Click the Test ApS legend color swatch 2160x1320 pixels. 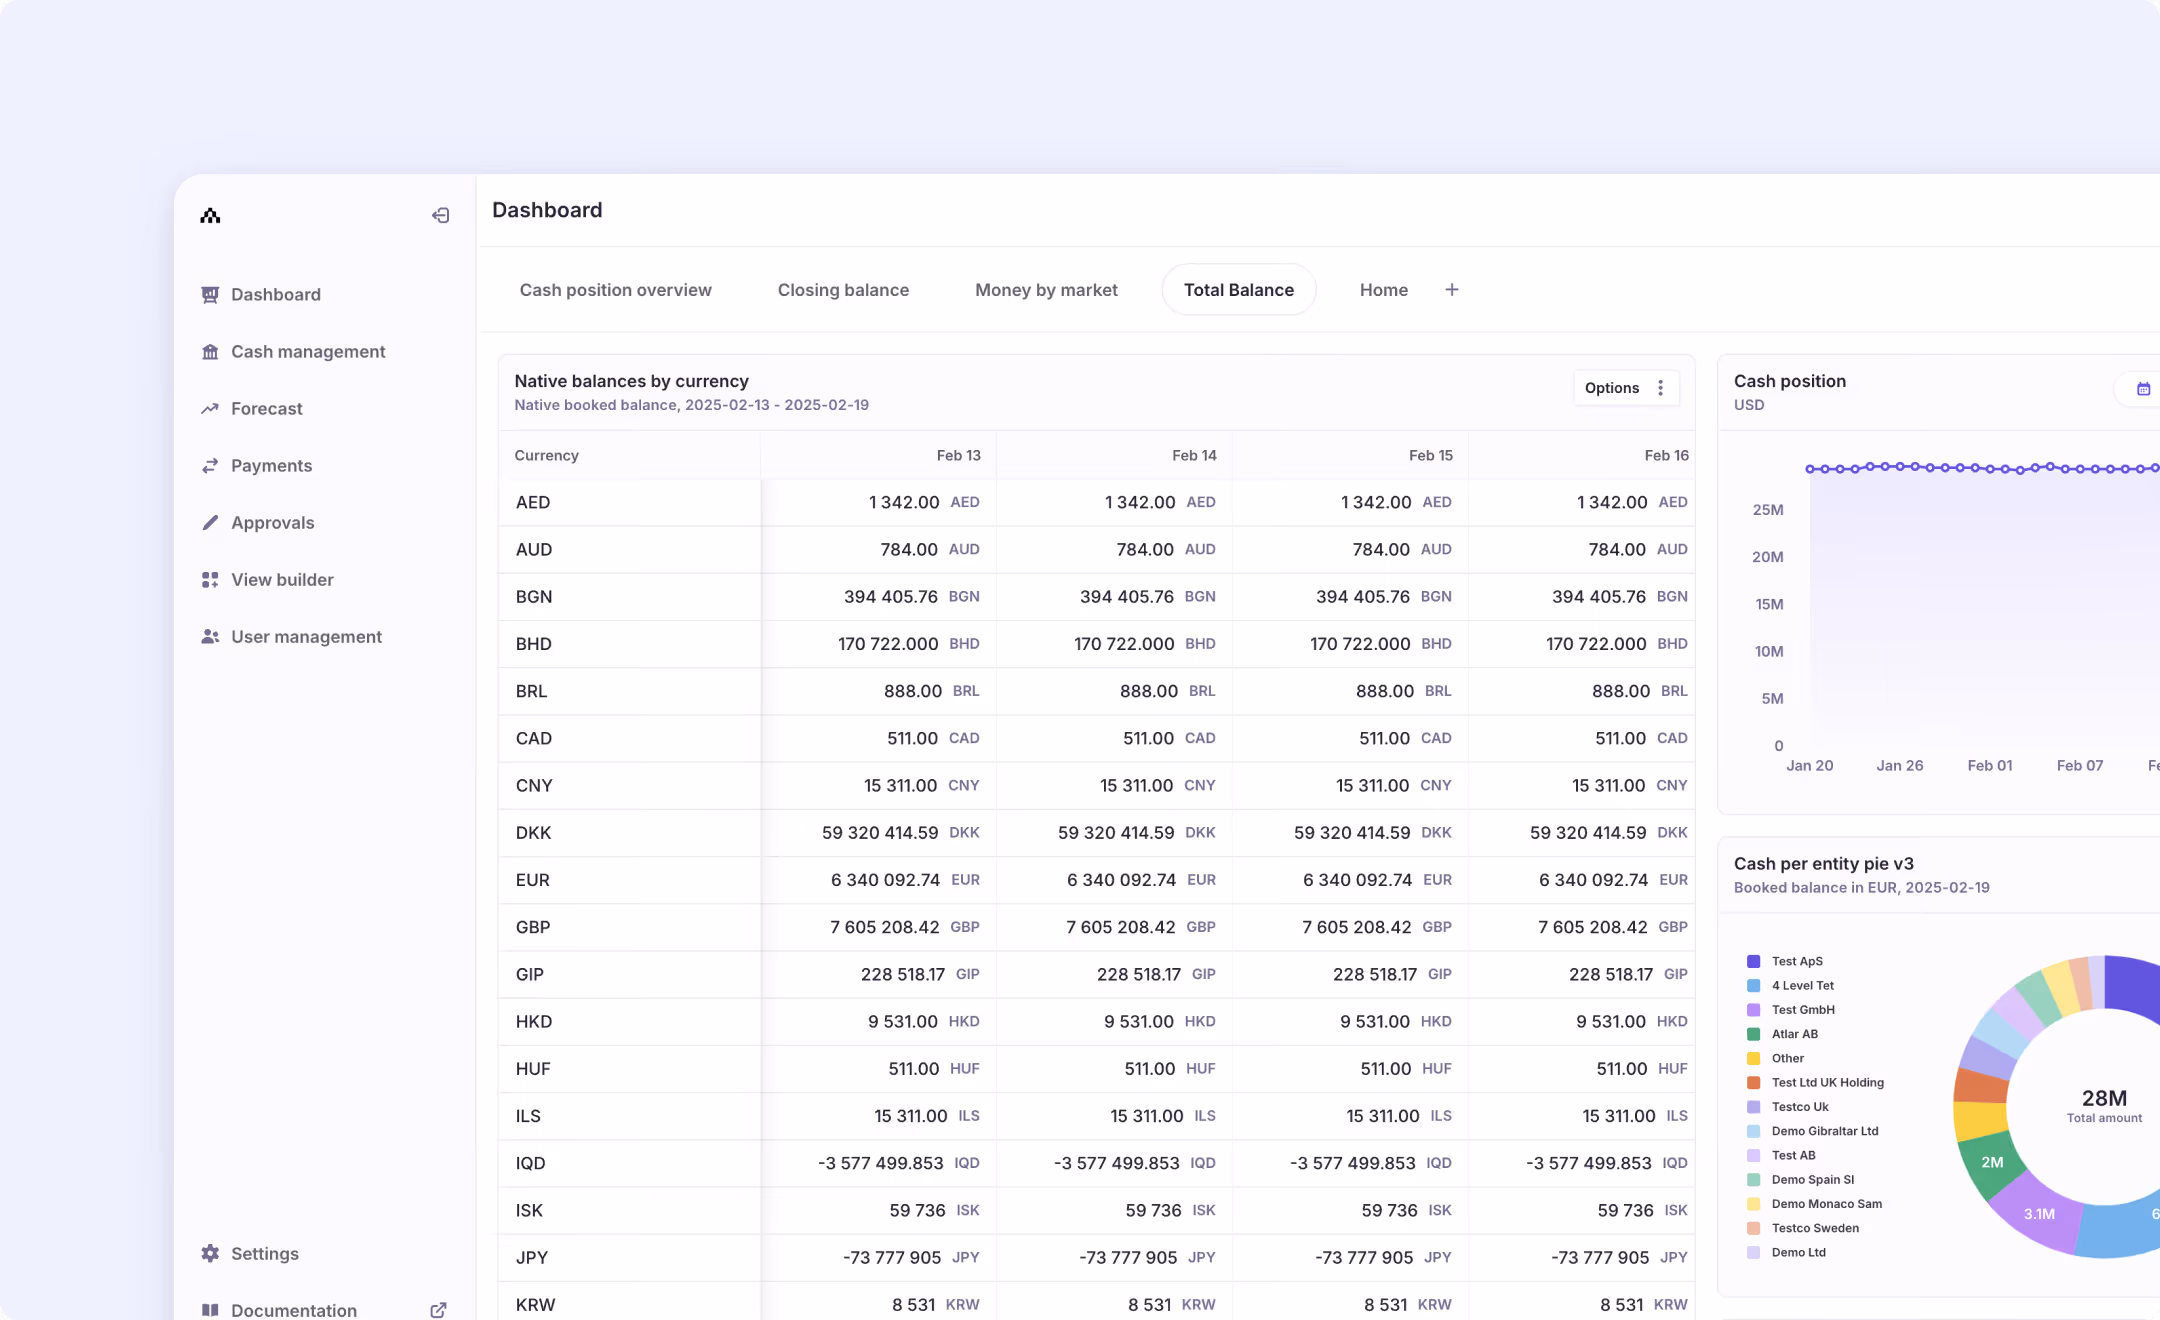[x=1753, y=962]
